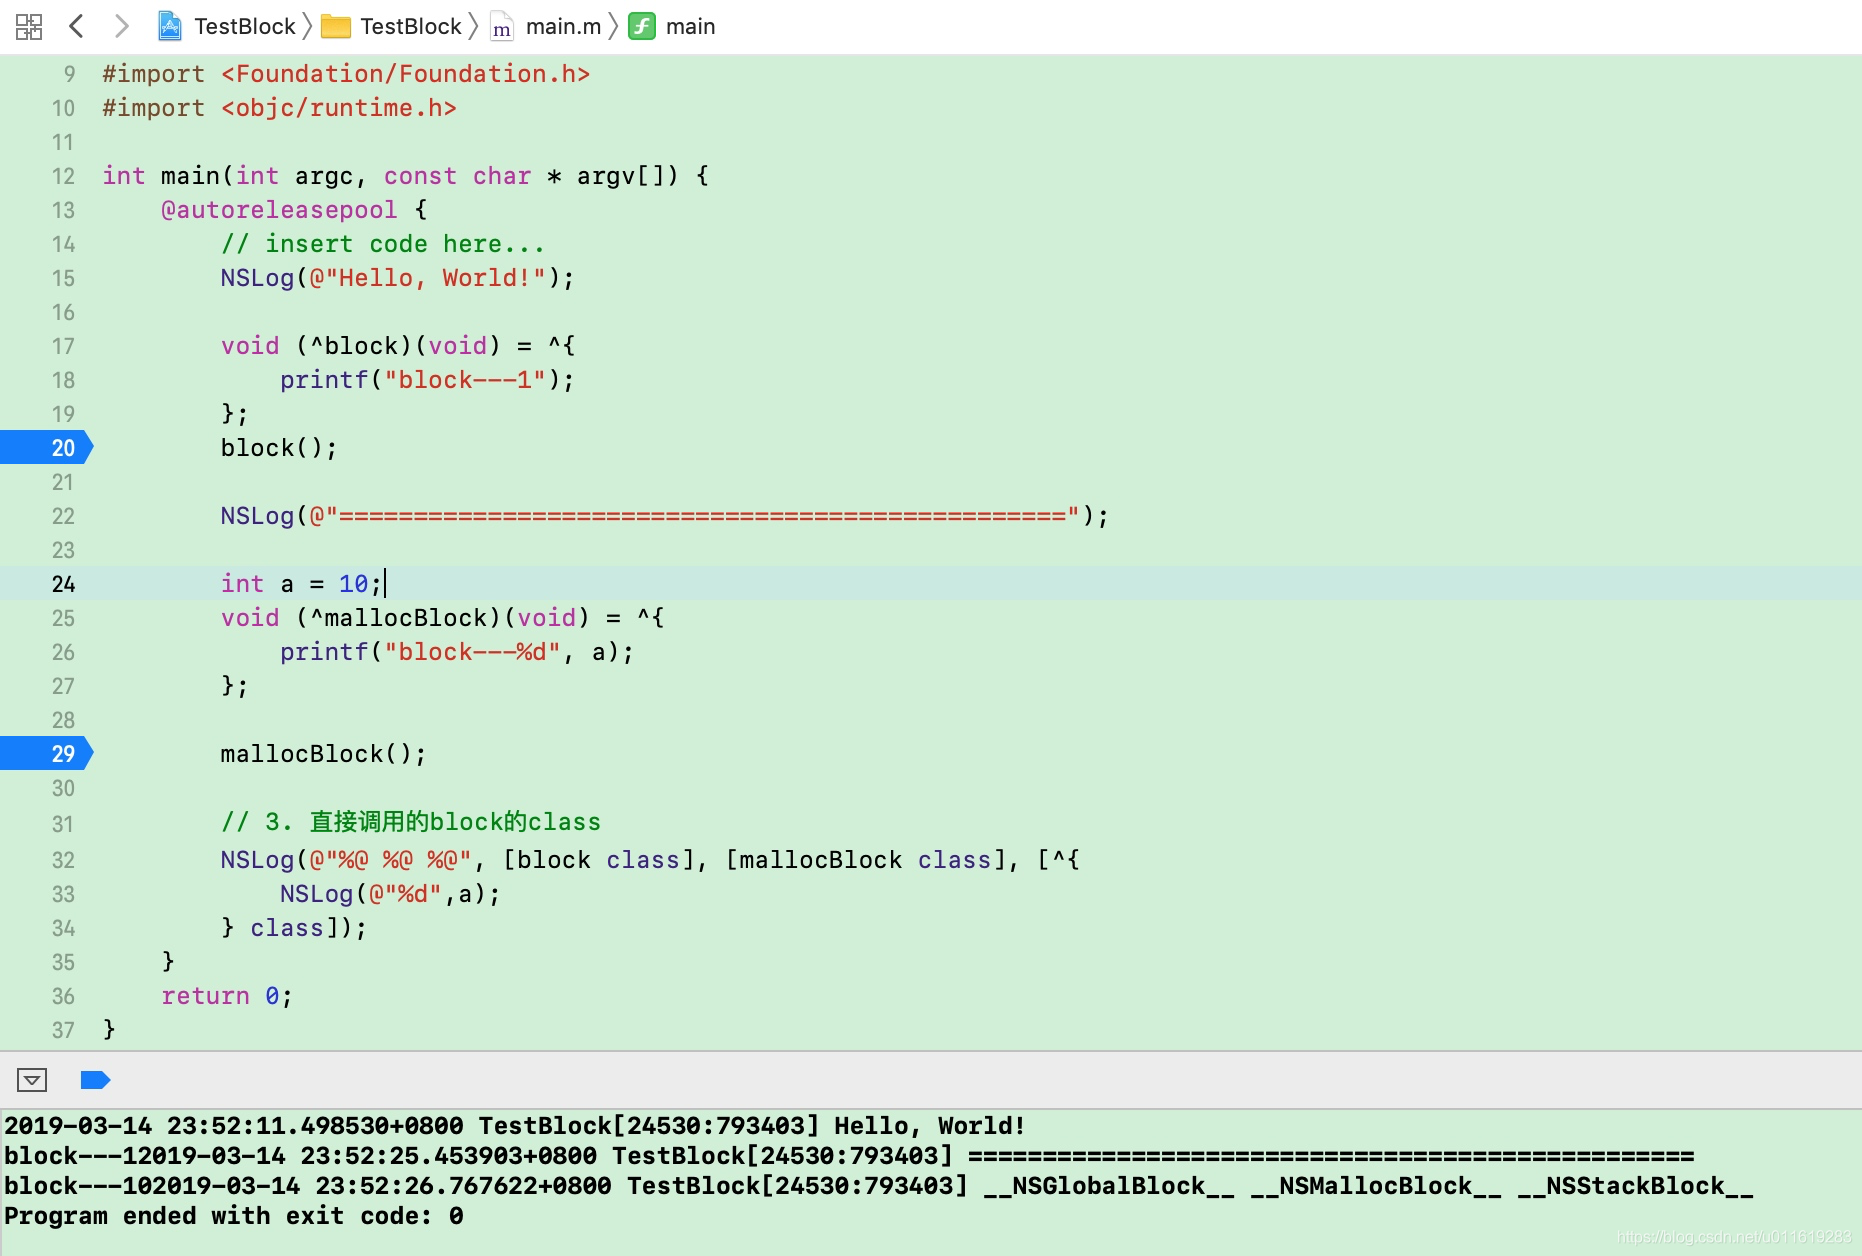1862x1256 pixels.
Task: Click the int main function signature
Action: [x=406, y=176]
